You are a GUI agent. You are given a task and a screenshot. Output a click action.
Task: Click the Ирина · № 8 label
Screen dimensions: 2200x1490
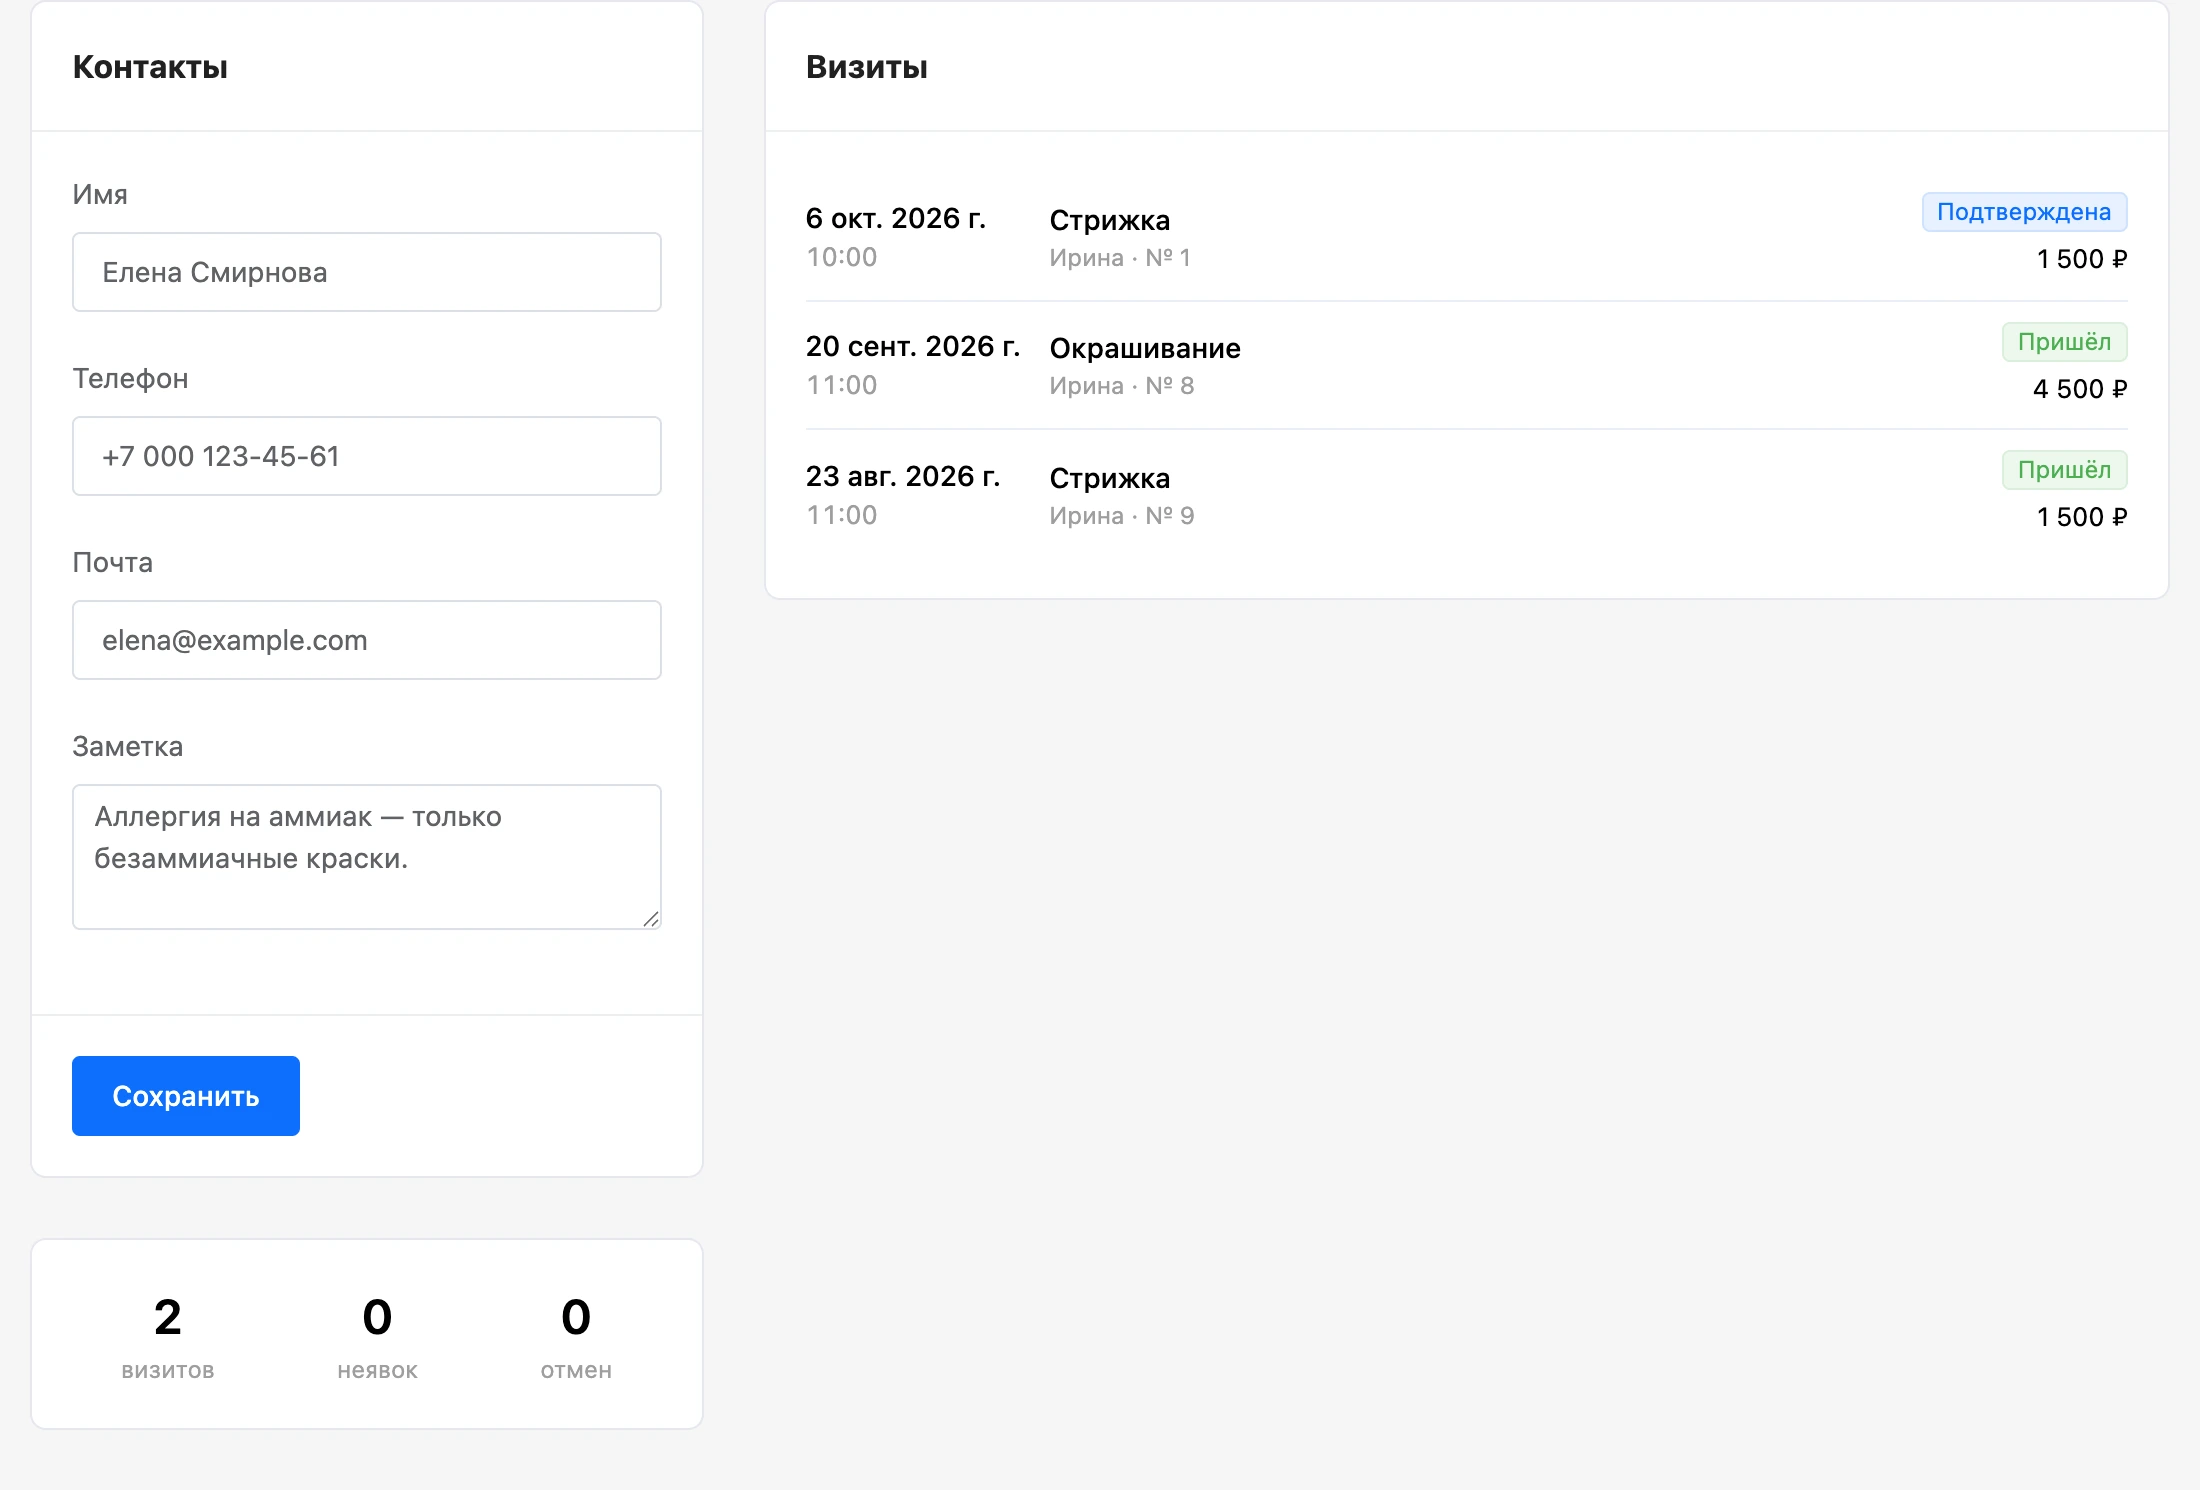click(1122, 386)
